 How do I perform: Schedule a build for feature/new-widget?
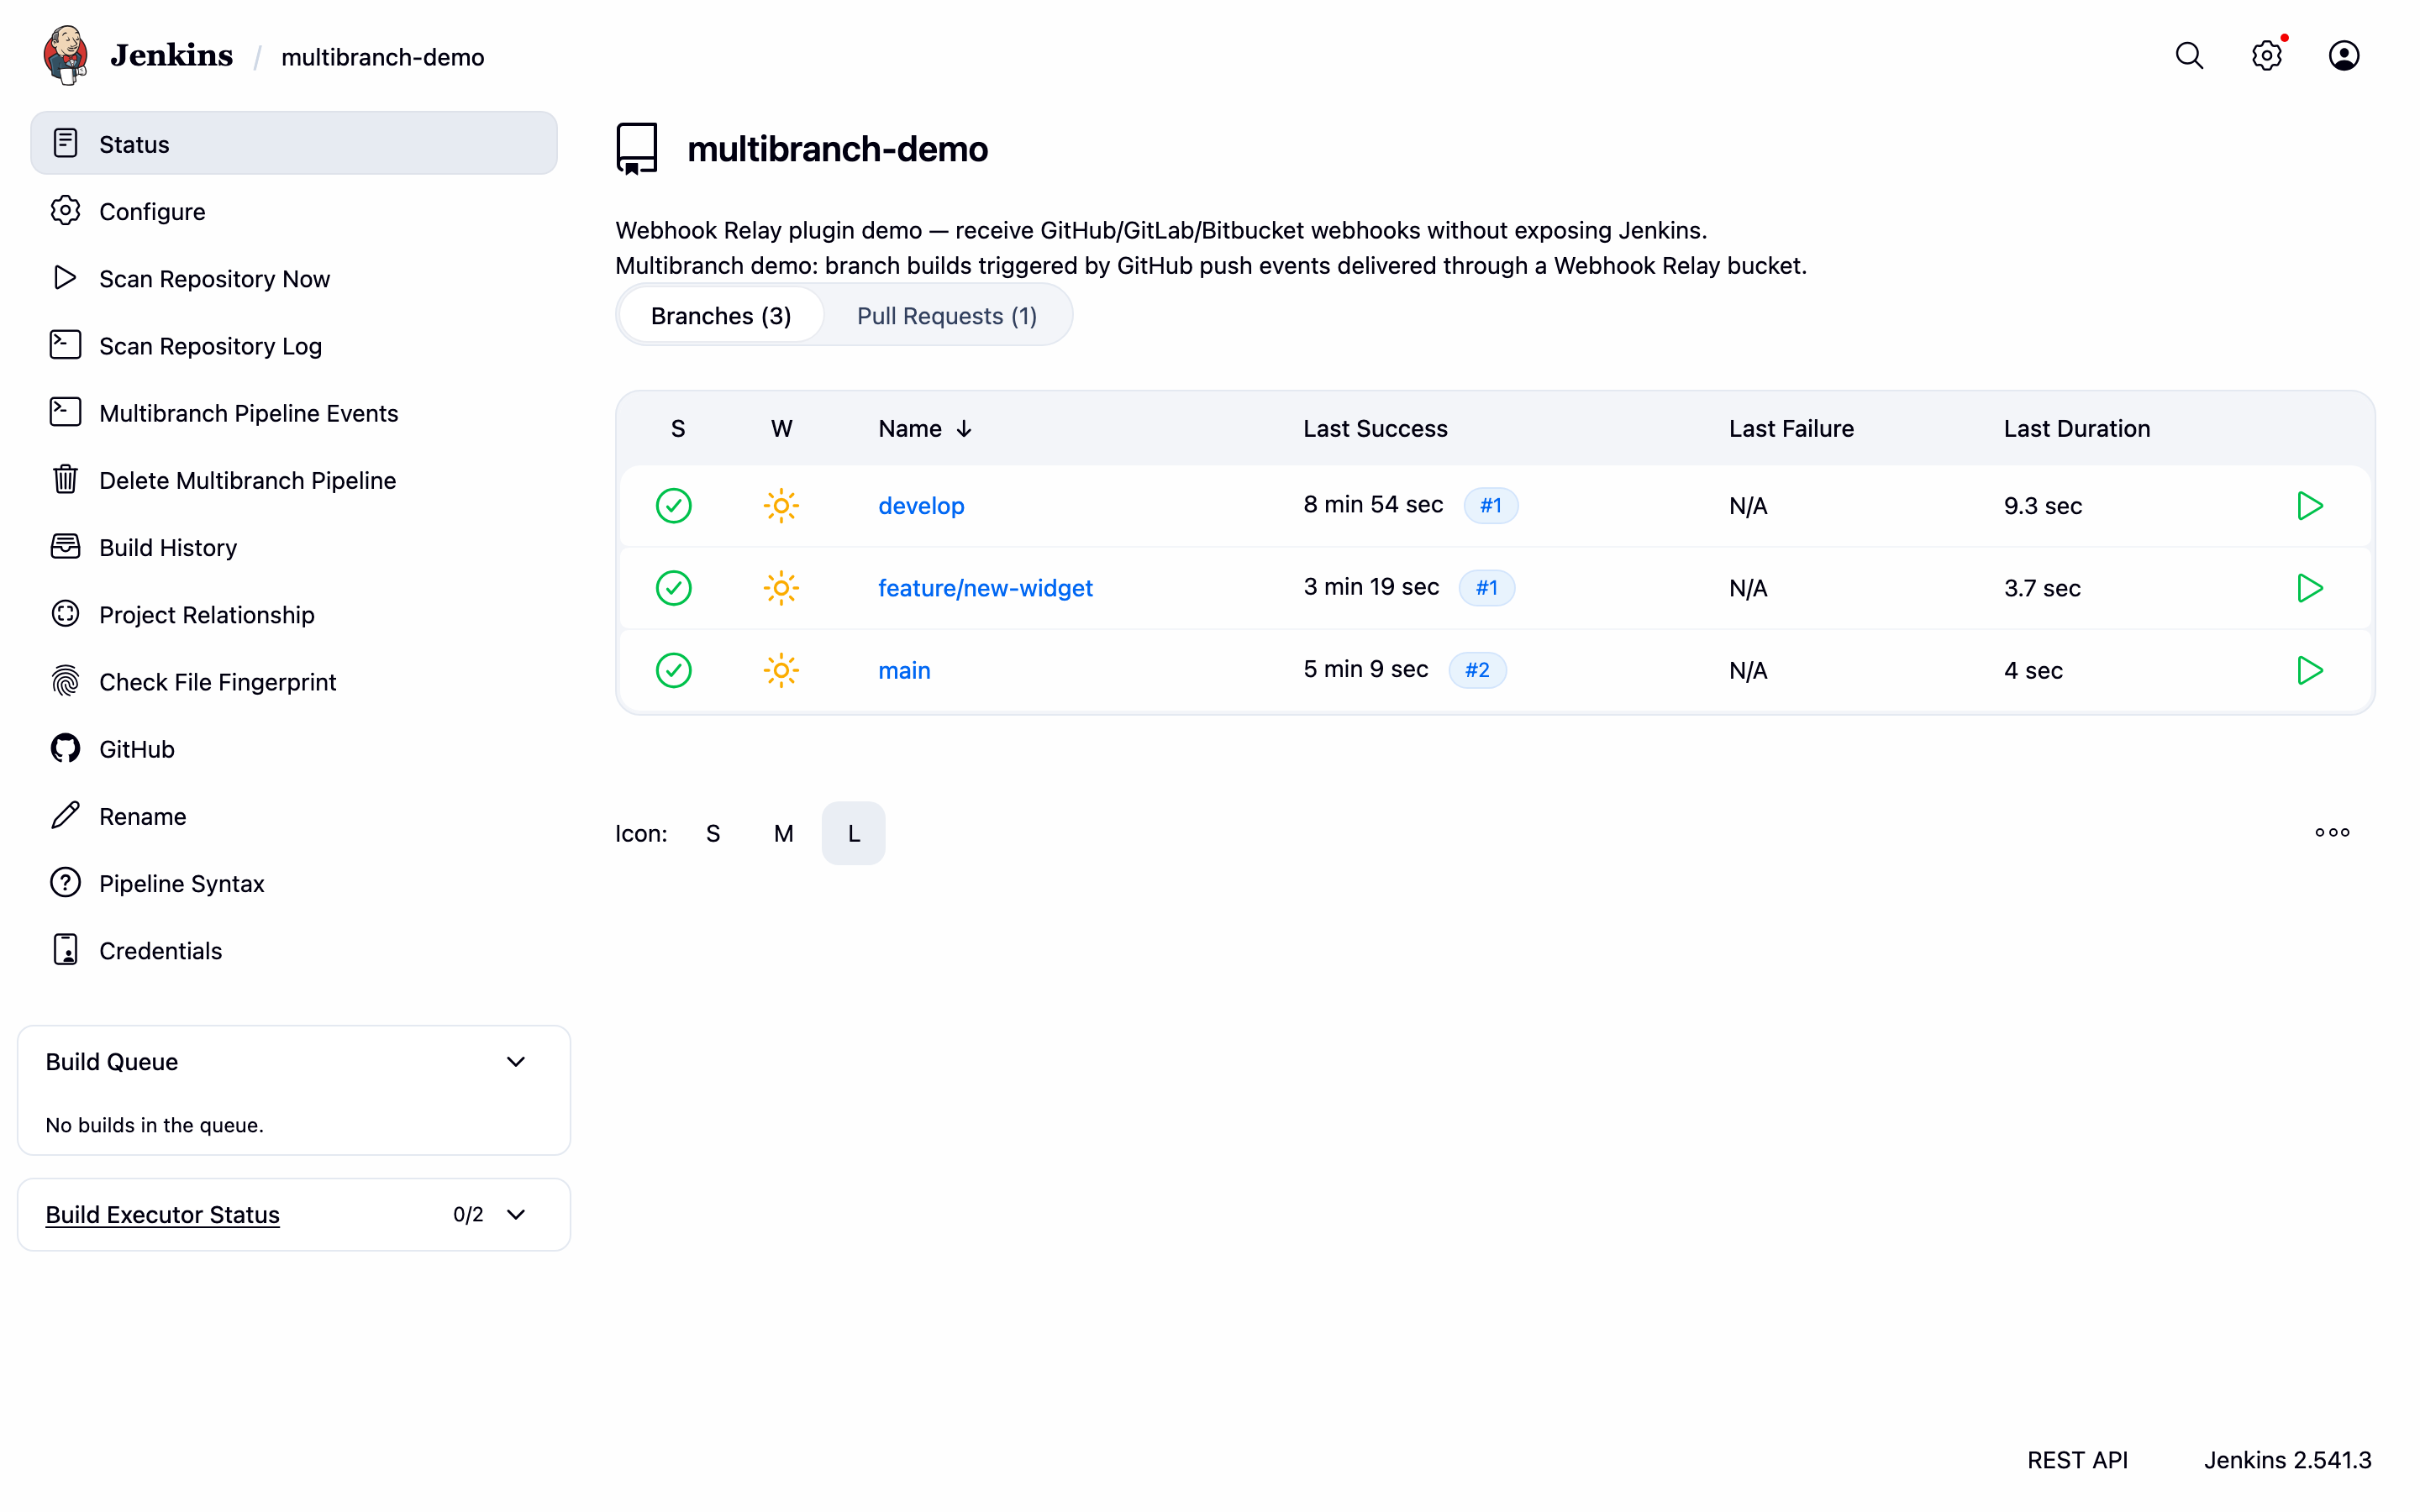(2309, 588)
